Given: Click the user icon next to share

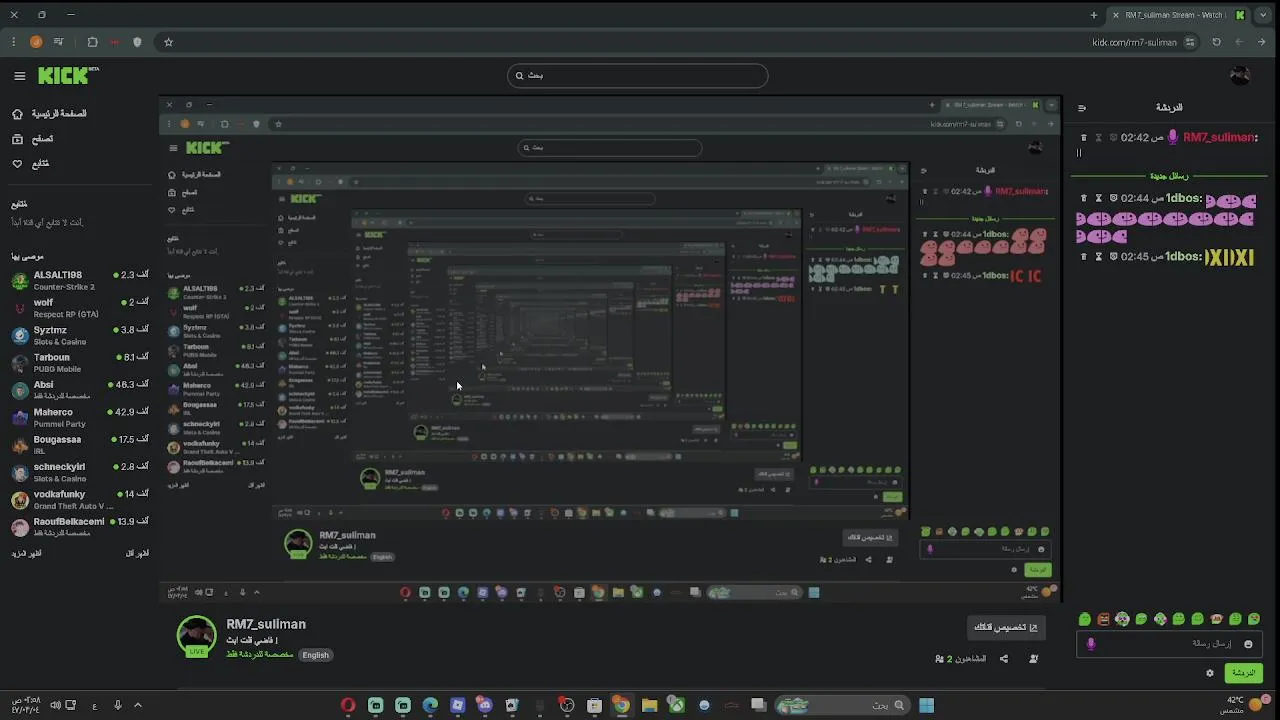Looking at the screenshot, I should pyautogui.click(x=1033, y=659).
